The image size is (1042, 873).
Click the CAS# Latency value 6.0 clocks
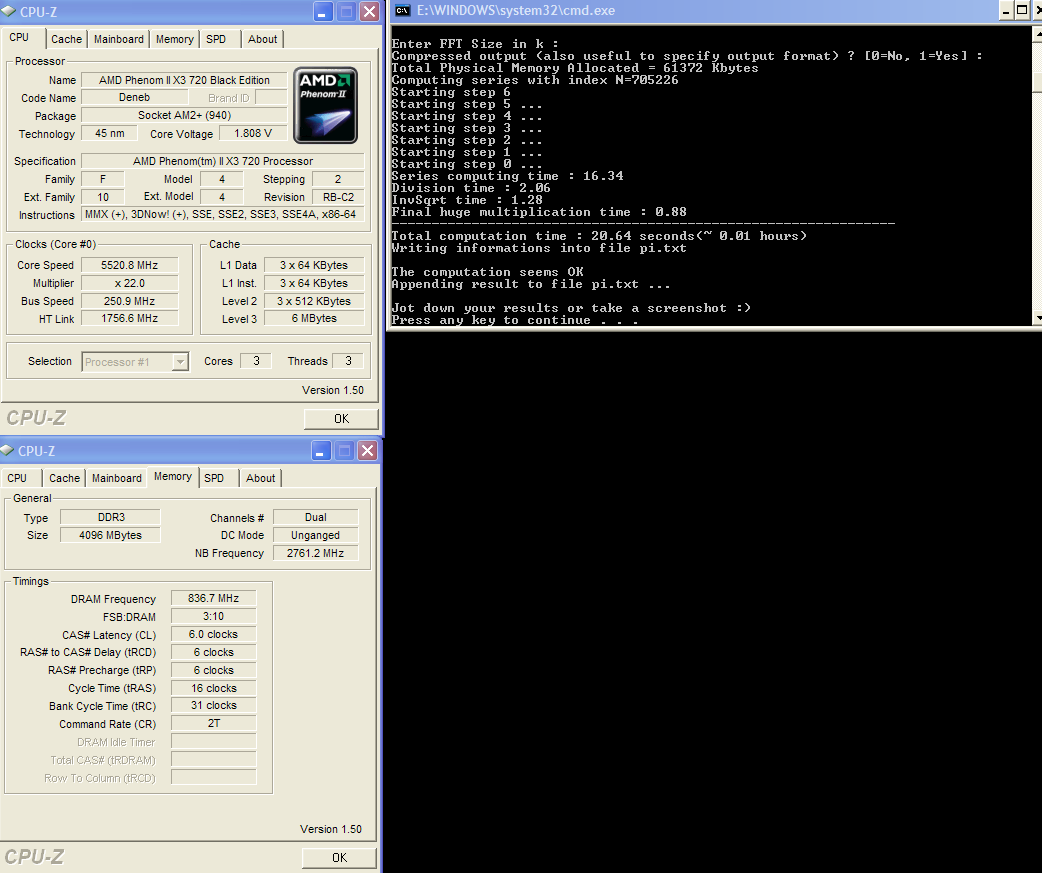[x=213, y=634]
